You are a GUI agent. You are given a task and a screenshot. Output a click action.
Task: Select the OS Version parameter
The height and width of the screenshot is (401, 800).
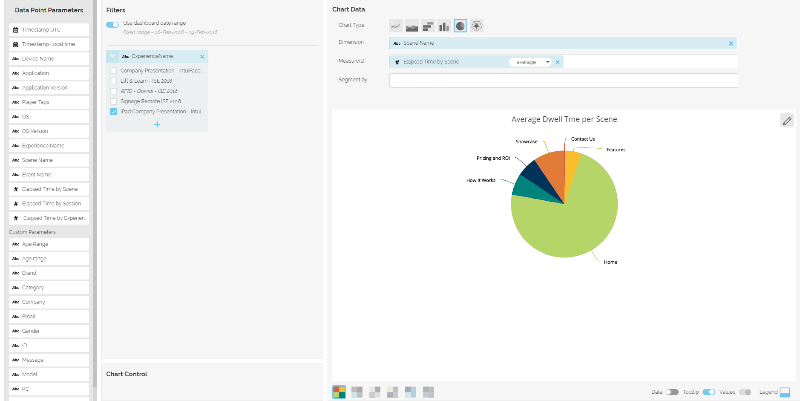(x=49, y=131)
